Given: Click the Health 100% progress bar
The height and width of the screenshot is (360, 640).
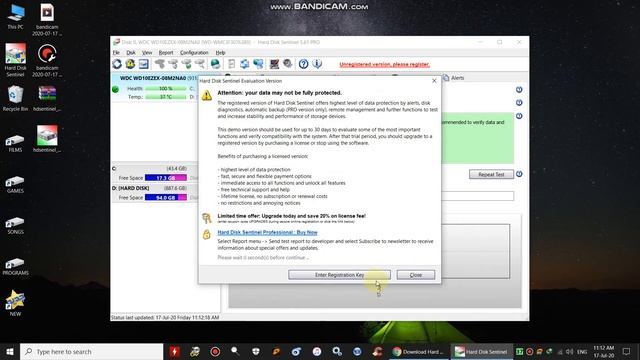Looking at the screenshot, I should tap(166, 89).
